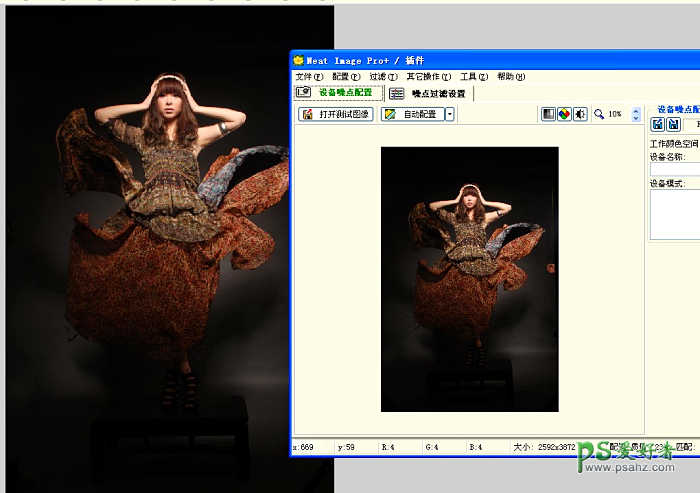Click the Neat Image title bar icon
Viewport: 700px width, 493px height.
point(299,61)
